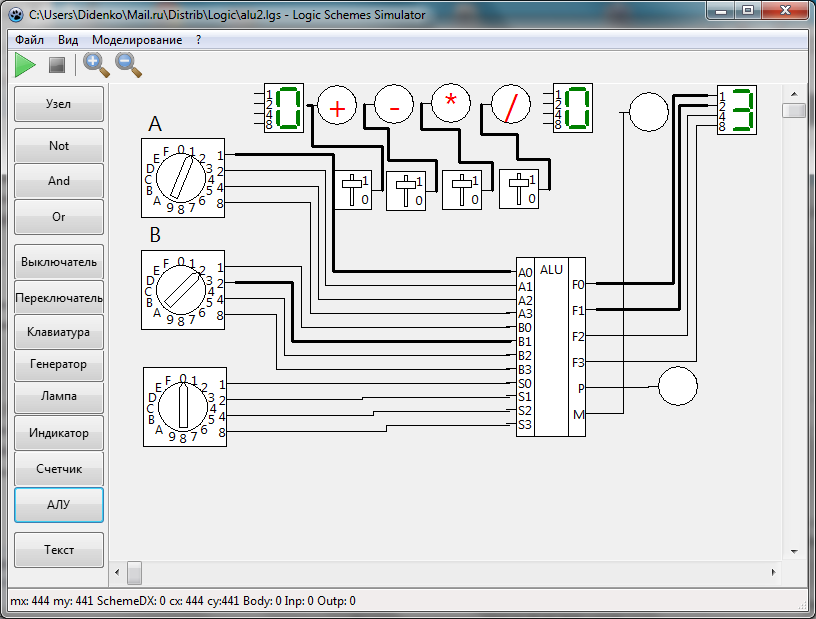Select the АЛУ component button
816x619 pixels.
click(59, 505)
